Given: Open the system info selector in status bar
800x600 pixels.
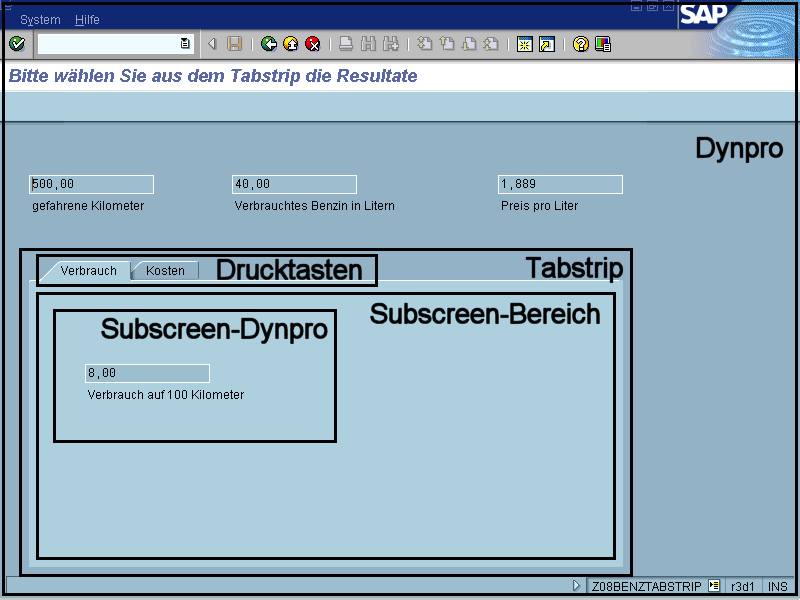Looking at the screenshot, I should pyautogui.click(x=714, y=586).
